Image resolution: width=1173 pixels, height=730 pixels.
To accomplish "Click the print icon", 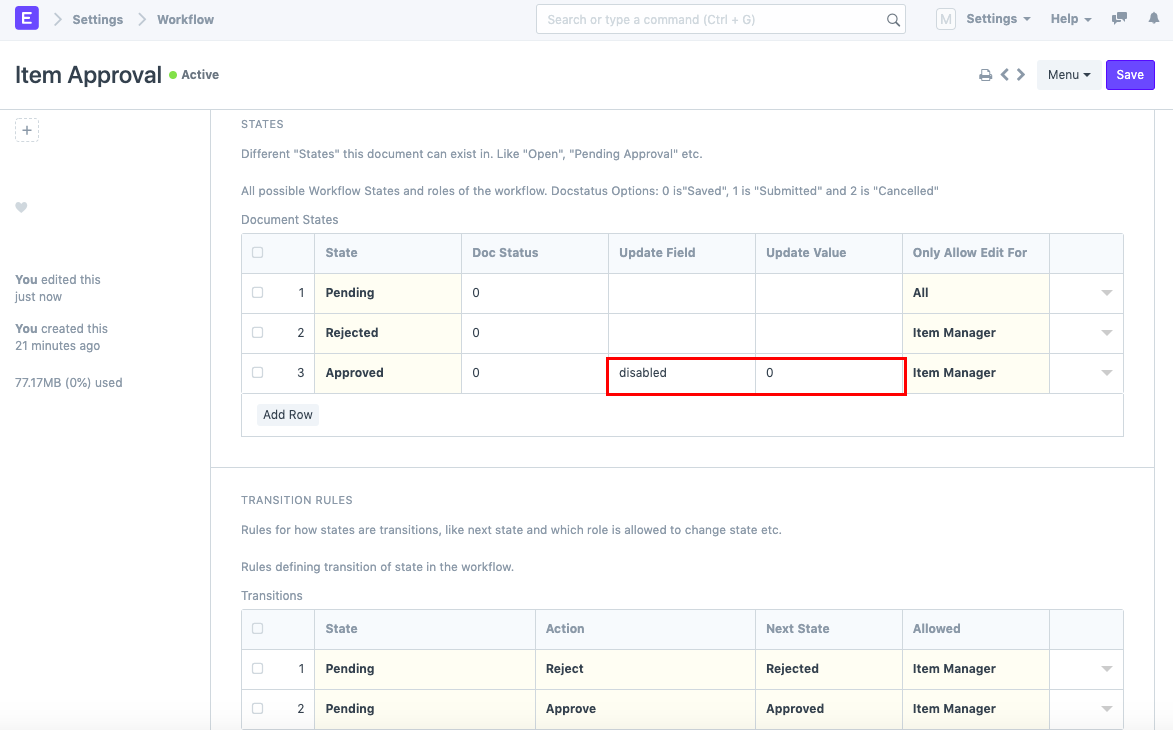I will tap(985, 75).
